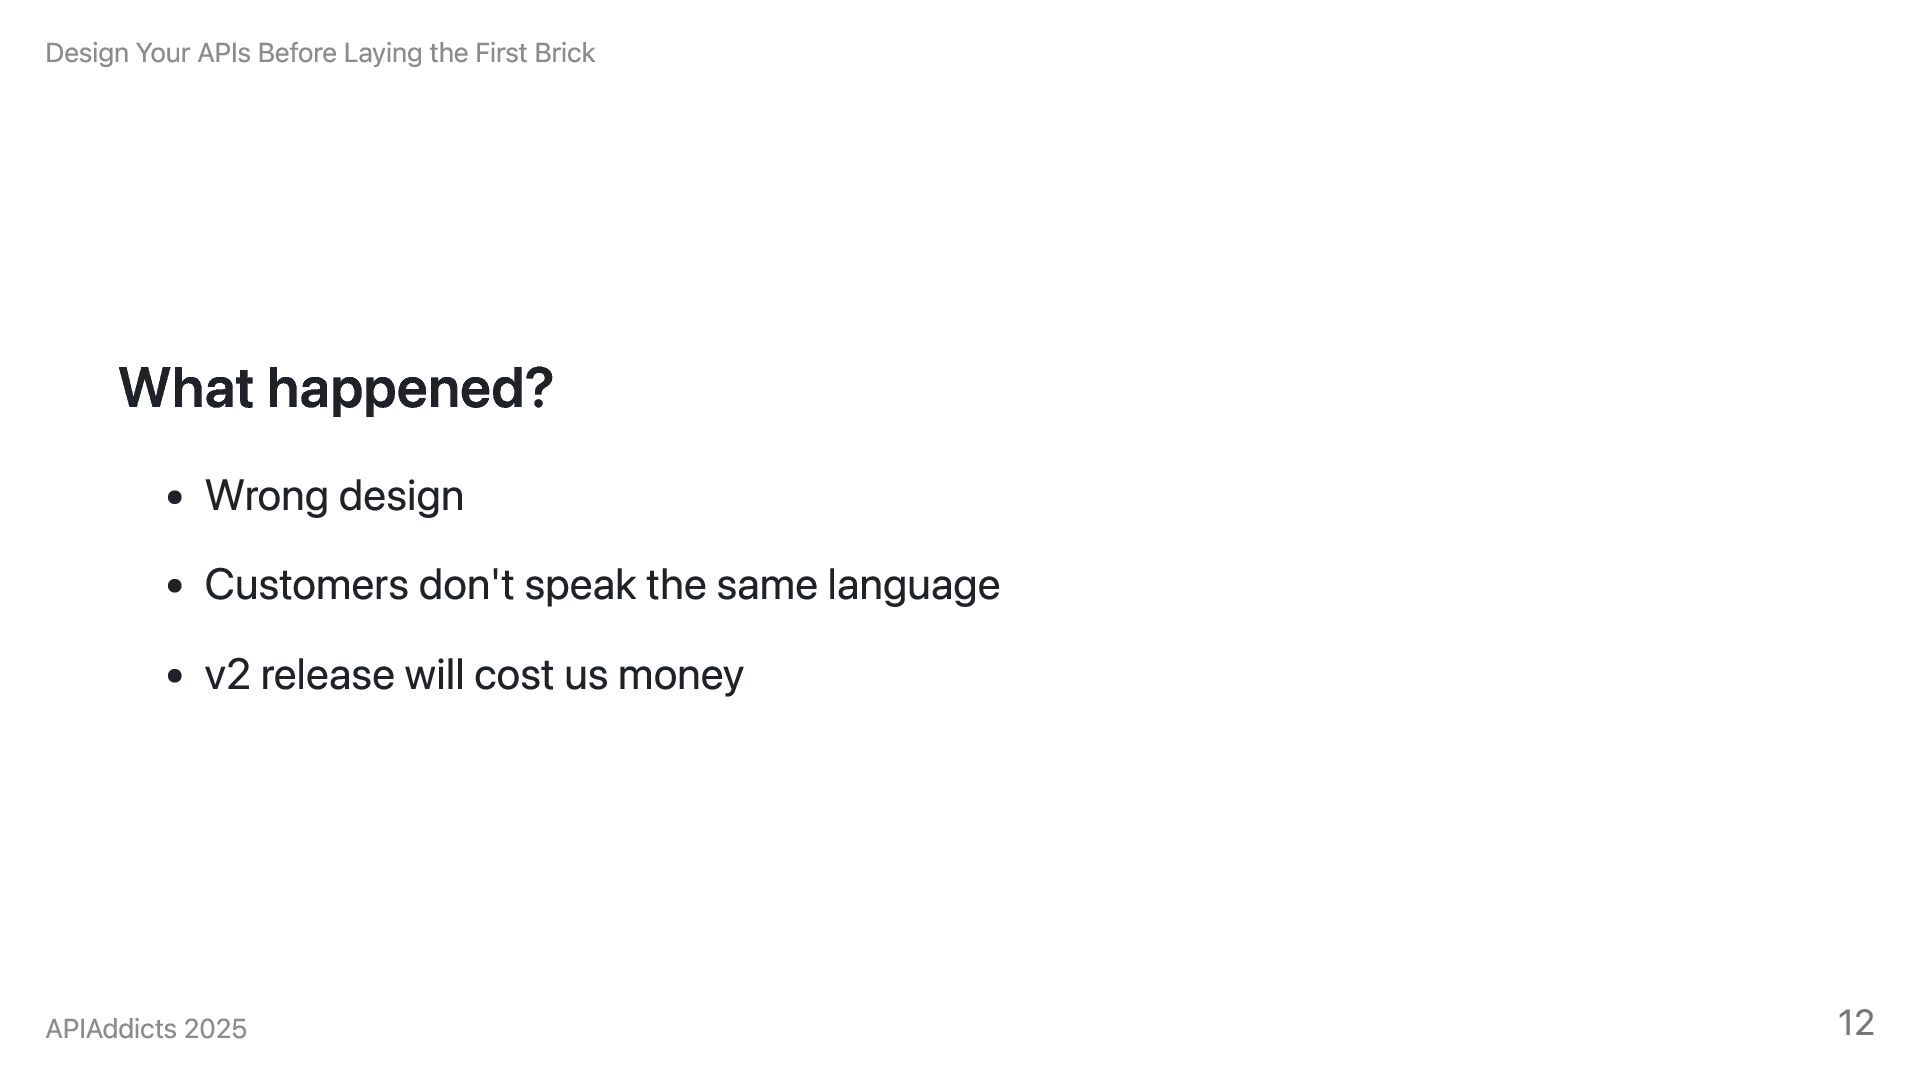Click slide page number 12

click(x=1855, y=1023)
